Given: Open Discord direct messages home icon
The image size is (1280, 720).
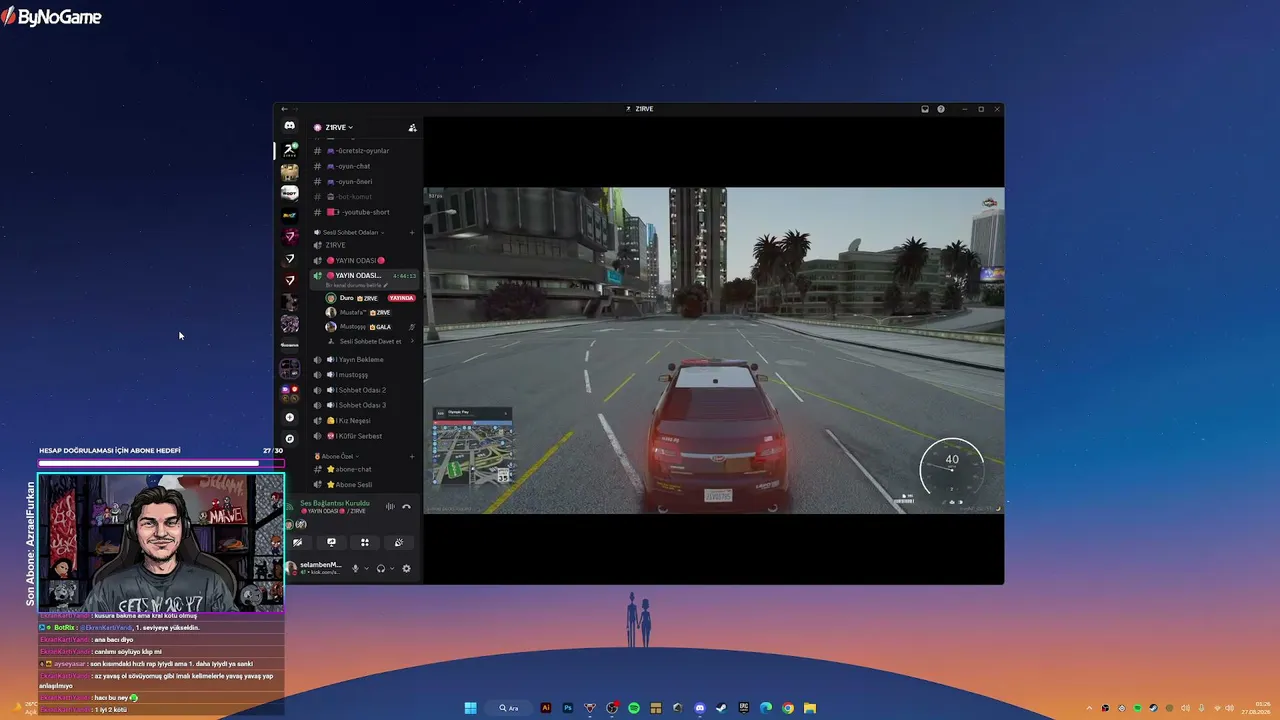Looking at the screenshot, I should pos(289,126).
